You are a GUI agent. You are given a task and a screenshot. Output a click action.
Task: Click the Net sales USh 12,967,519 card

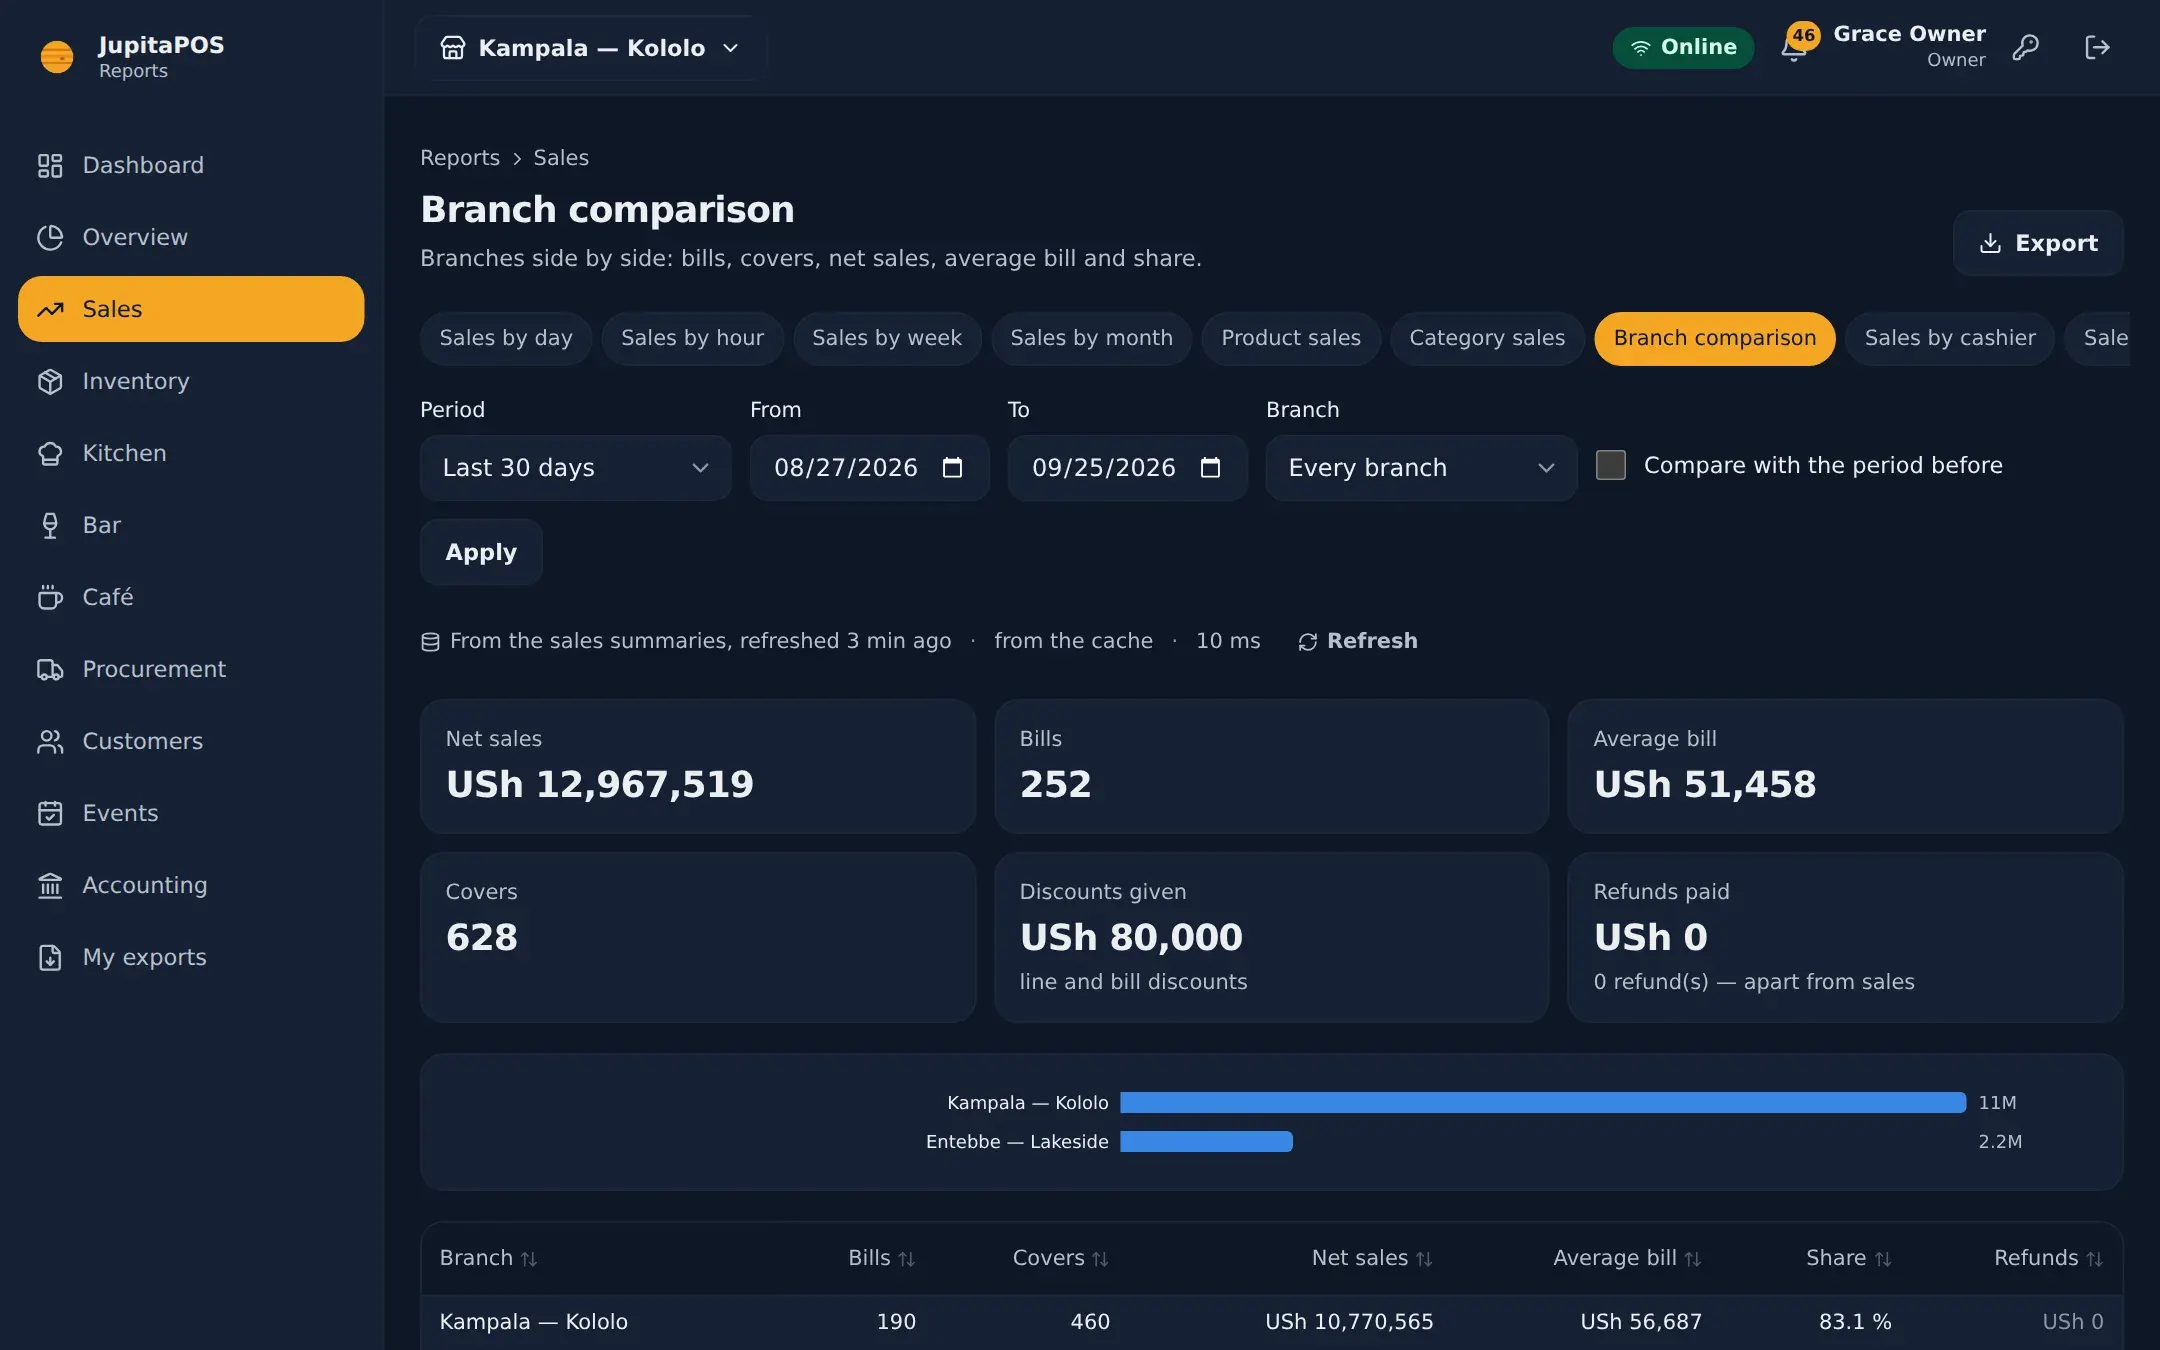click(698, 766)
